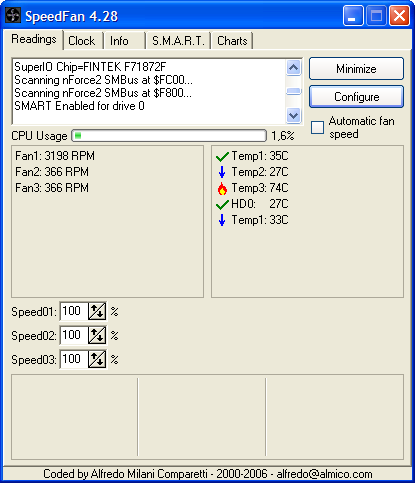This screenshot has width=415, height=483.
Task: Click the blue down arrow beside Temp2
Action: [x=222, y=172]
